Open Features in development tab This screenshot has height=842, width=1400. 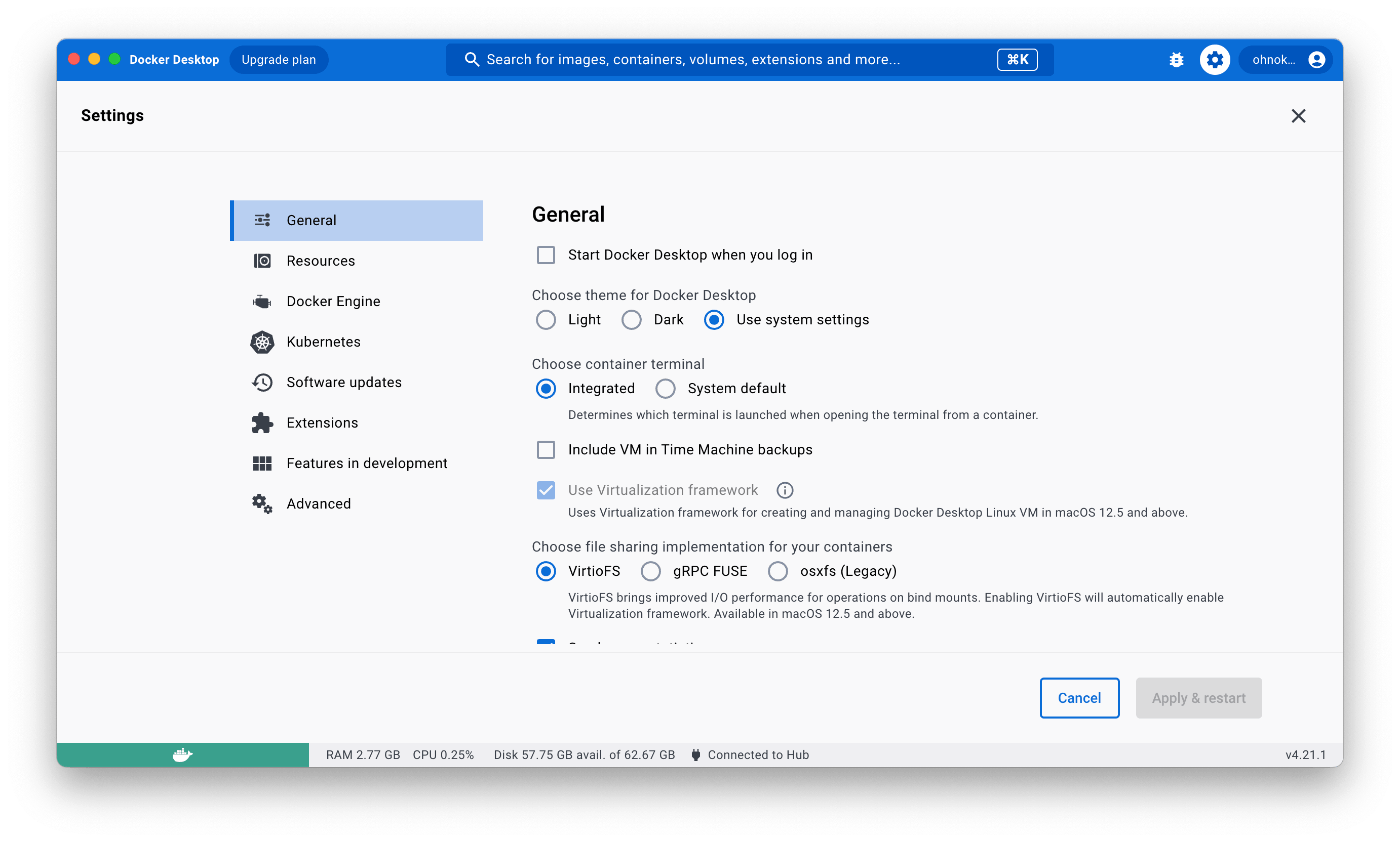pos(356,463)
